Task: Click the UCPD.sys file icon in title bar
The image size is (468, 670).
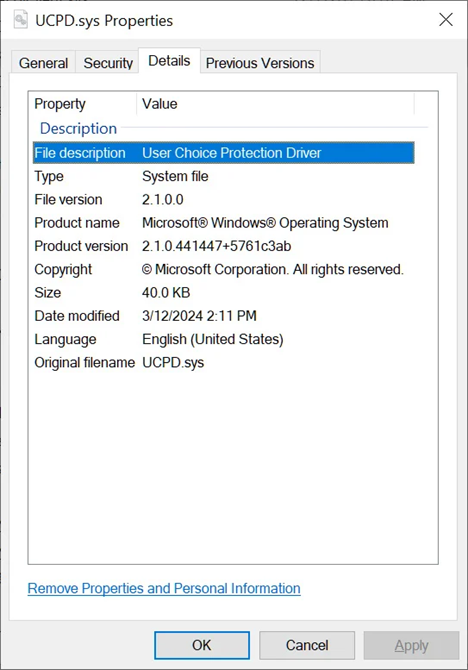Action: [x=20, y=20]
